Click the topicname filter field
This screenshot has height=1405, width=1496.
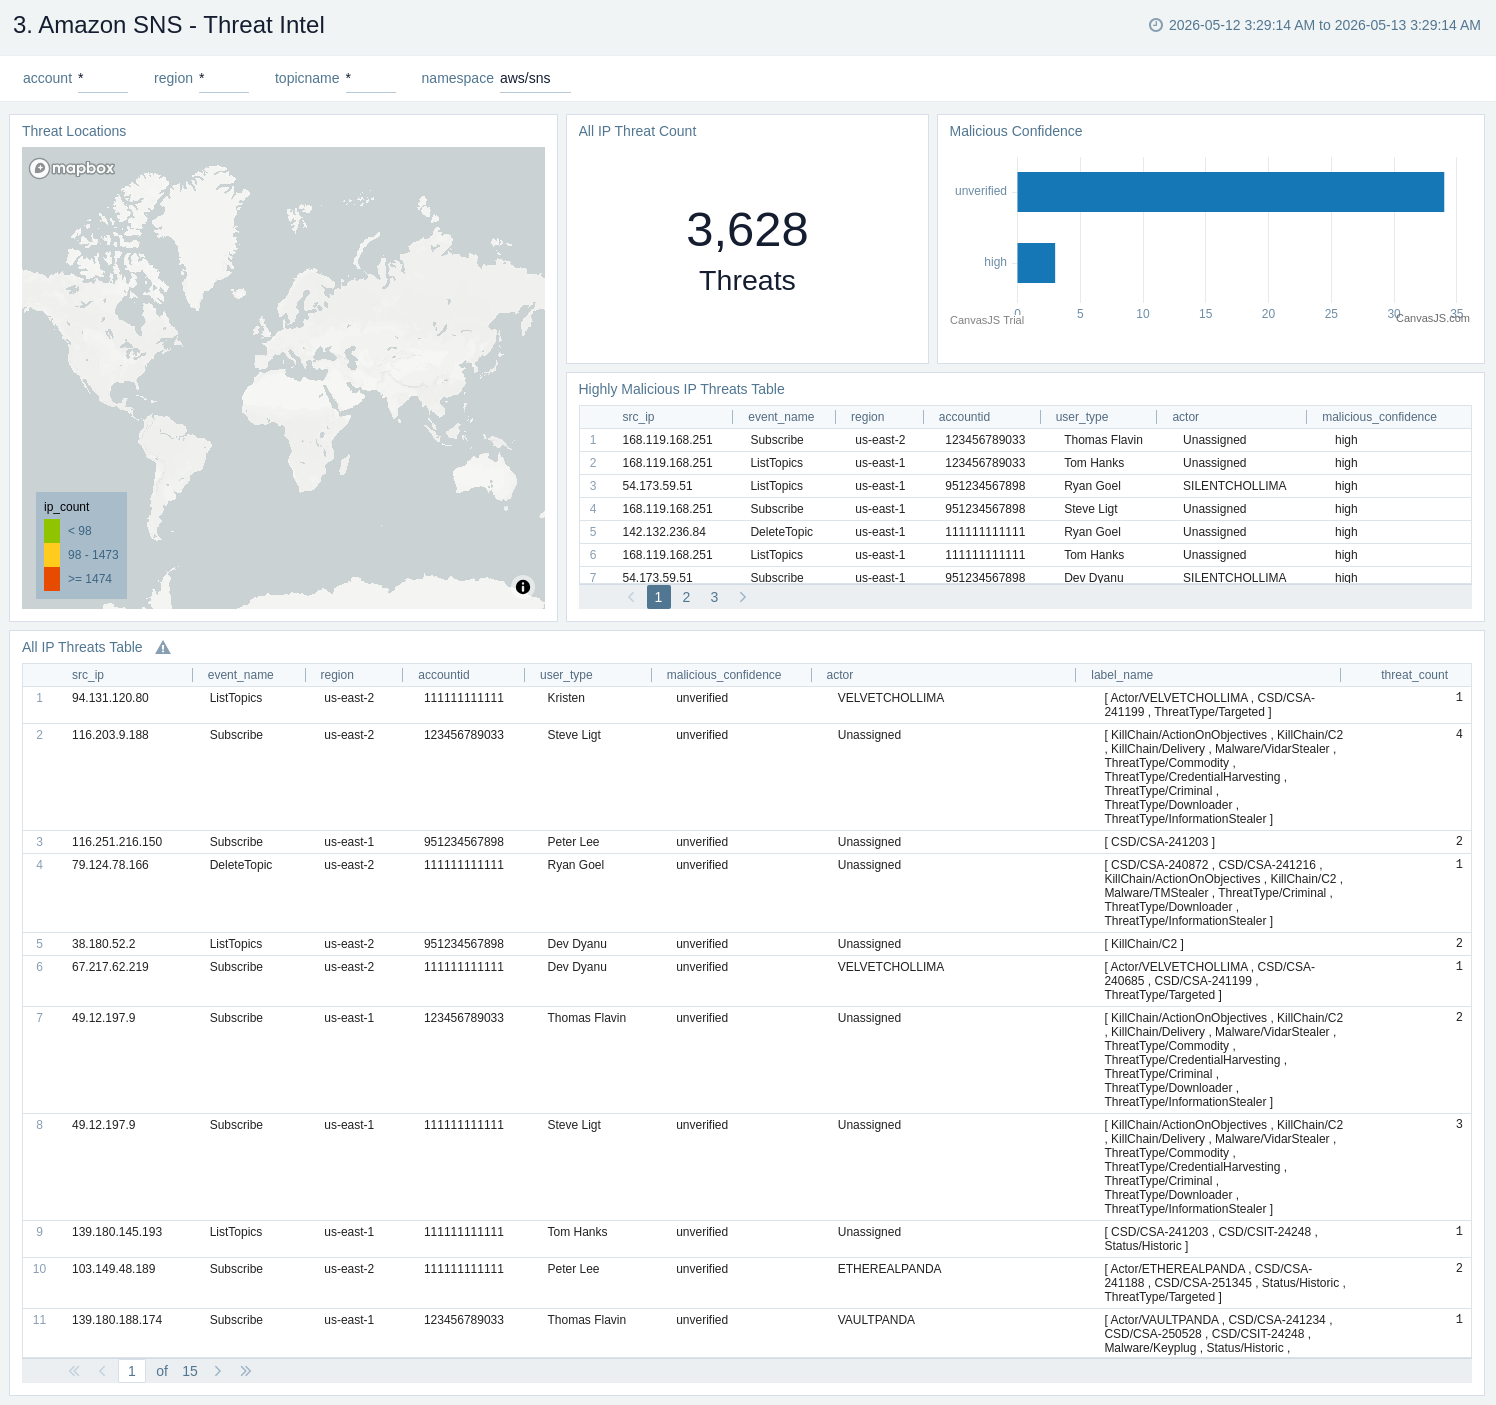pos(371,78)
